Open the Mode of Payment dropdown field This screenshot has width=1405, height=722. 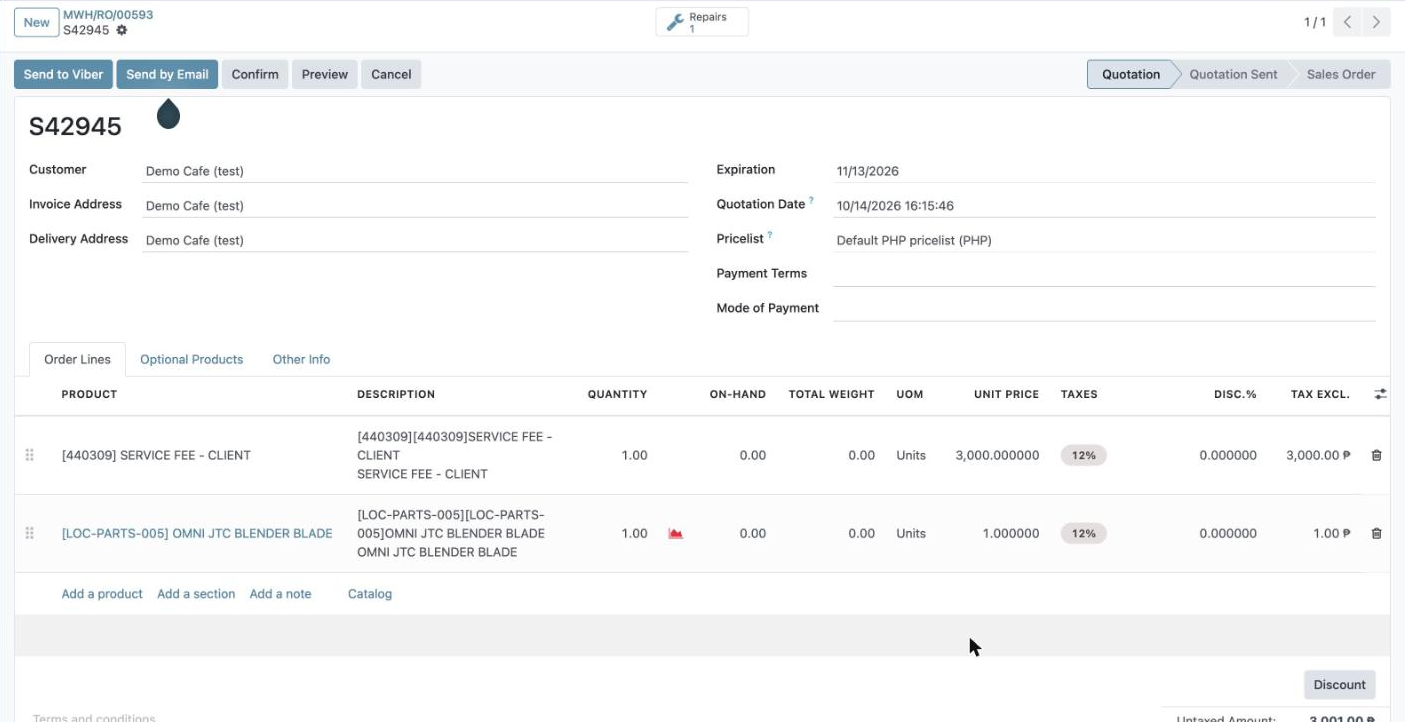tap(1104, 309)
